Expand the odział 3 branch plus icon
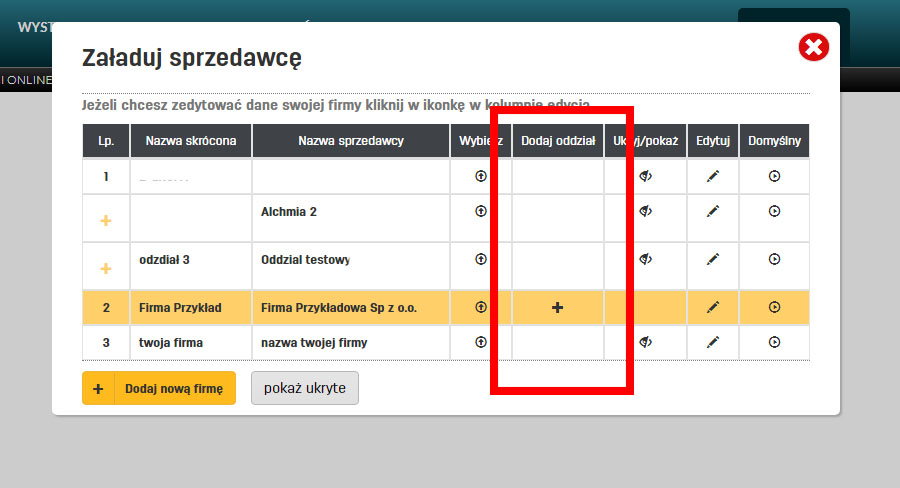900x488 pixels. 106,268
